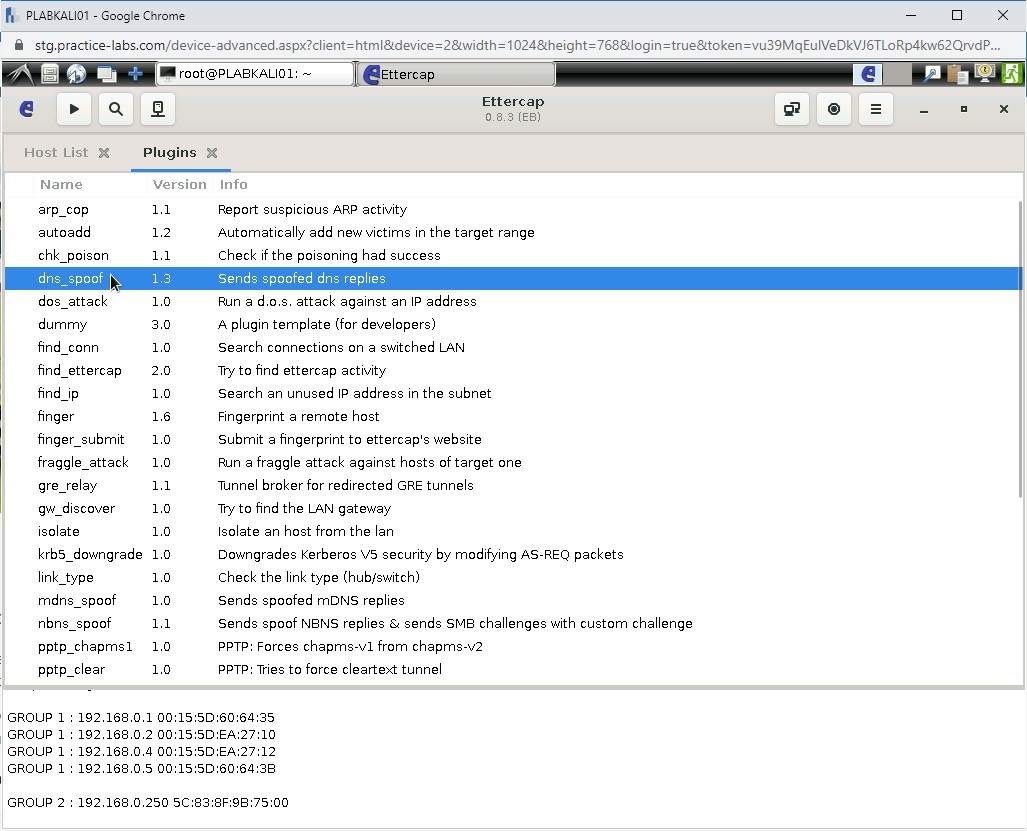Stop all MITM attacks with the target icon
Image resolution: width=1027 pixels, height=831 pixels.
coord(833,109)
